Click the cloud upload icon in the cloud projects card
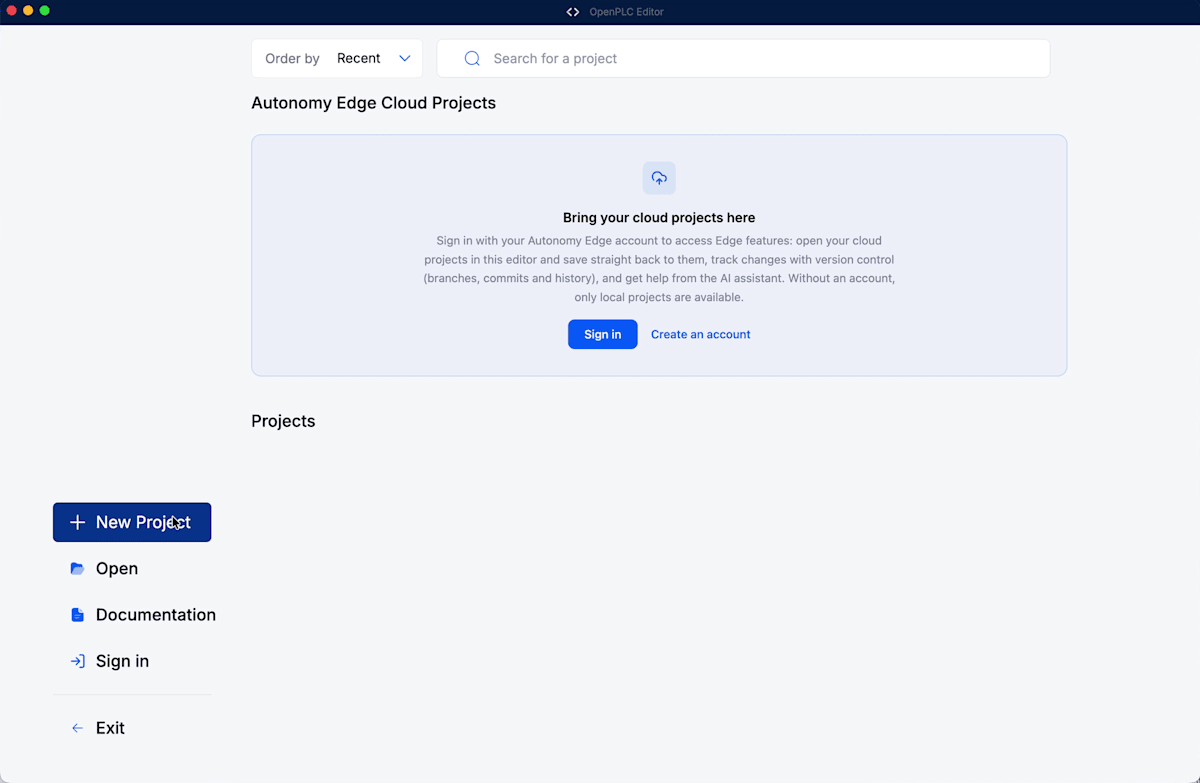This screenshot has height=783, width=1200. 659,178
